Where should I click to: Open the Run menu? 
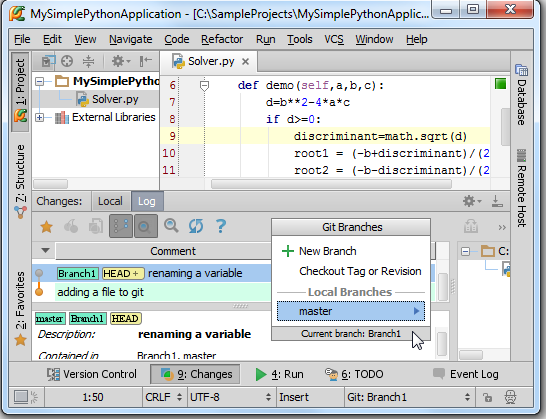[x=266, y=39]
